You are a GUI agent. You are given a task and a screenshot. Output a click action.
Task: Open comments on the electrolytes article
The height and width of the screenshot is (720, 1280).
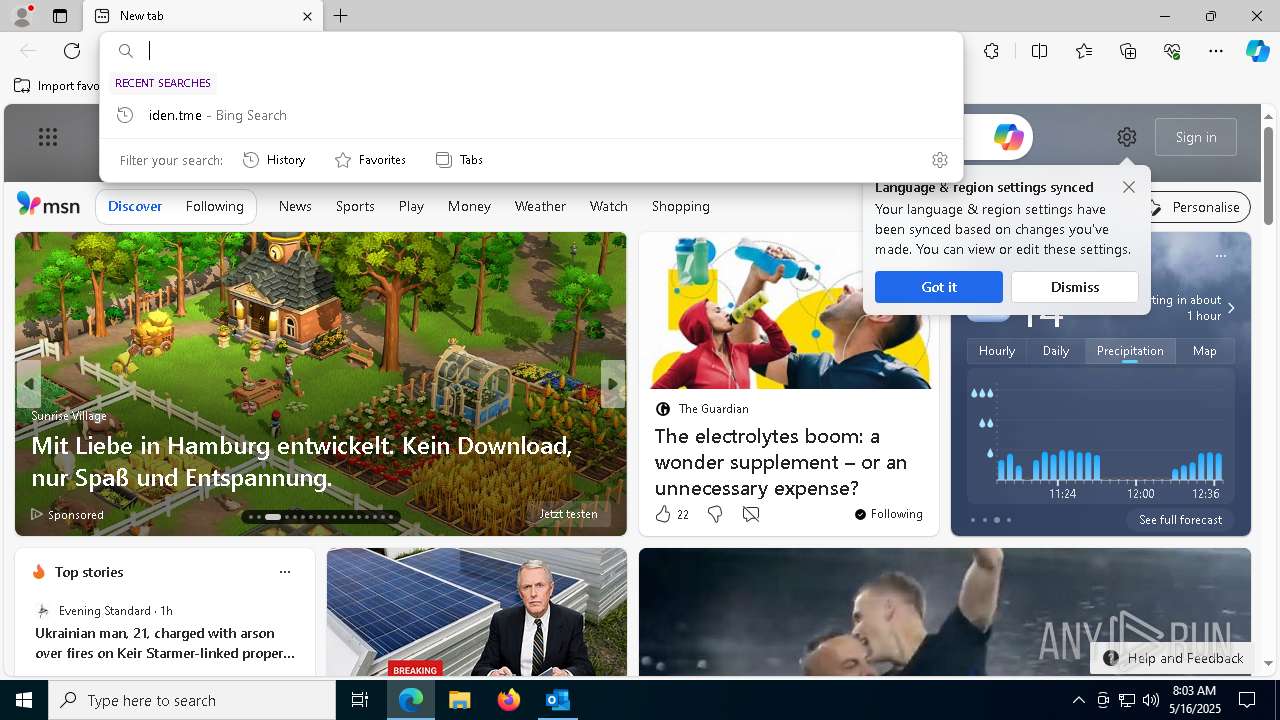pyautogui.click(x=751, y=514)
